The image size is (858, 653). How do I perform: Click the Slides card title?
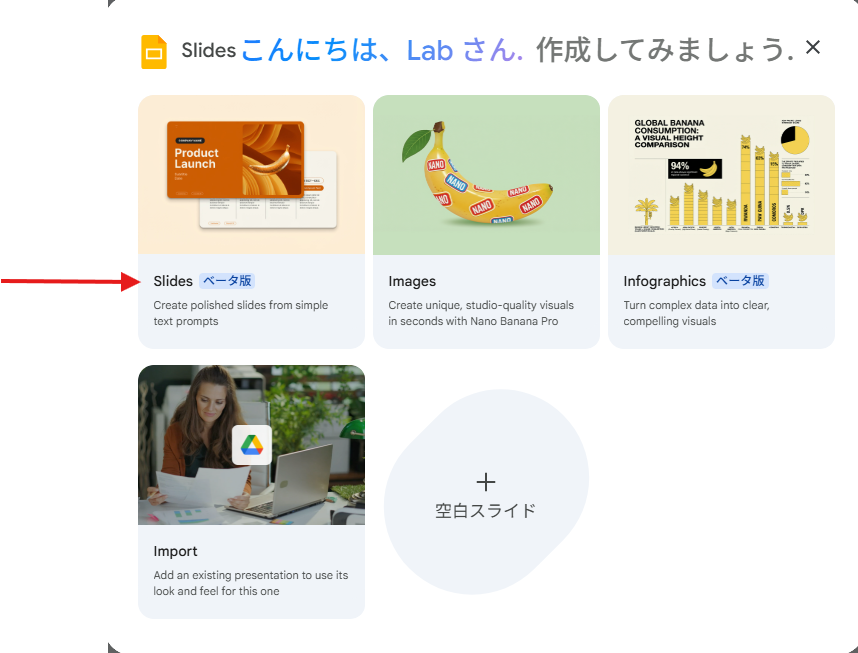tap(173, 281)
